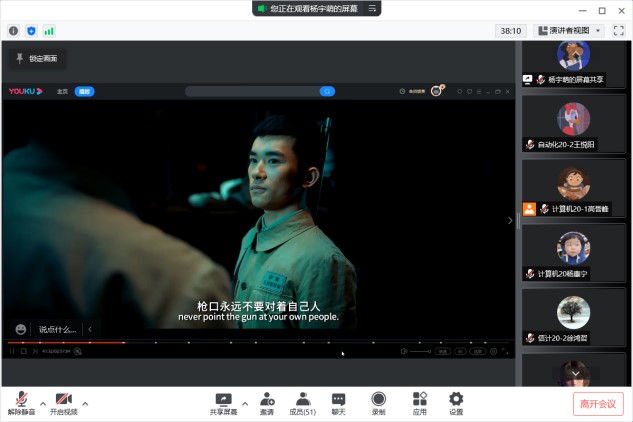Open meeting Settings (设置)
Image resolution: width=633 pixels, height=422 pixels.
click(456, 403)
